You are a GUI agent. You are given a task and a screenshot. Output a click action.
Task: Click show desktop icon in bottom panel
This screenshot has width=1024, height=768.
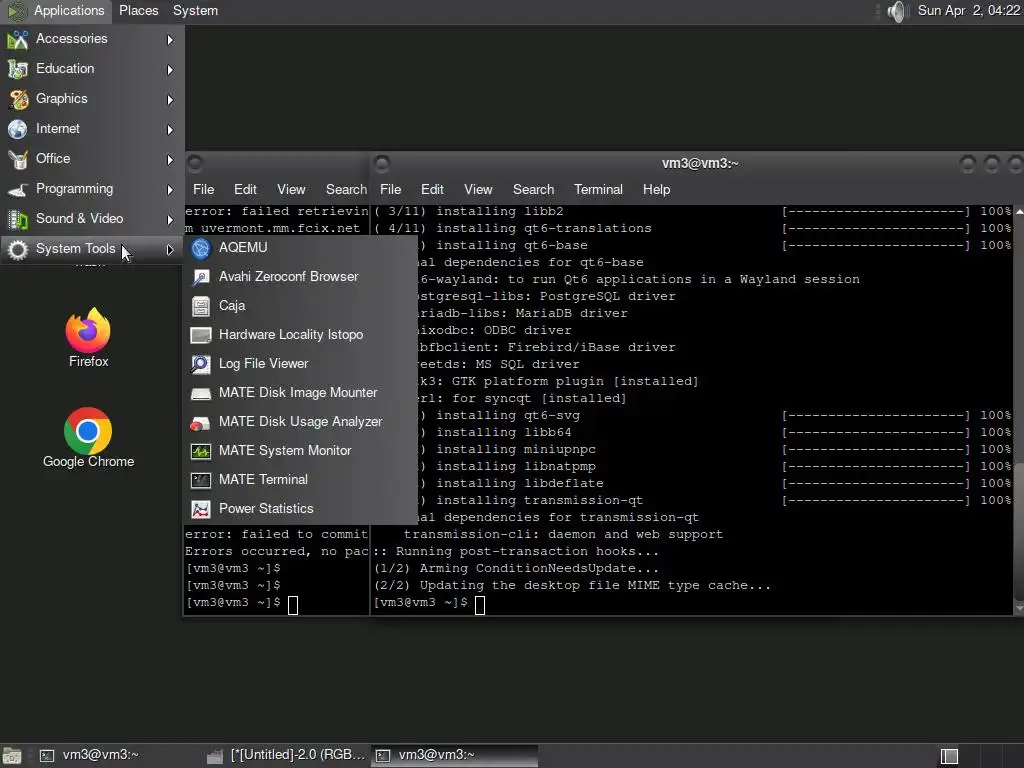[12, 756]
